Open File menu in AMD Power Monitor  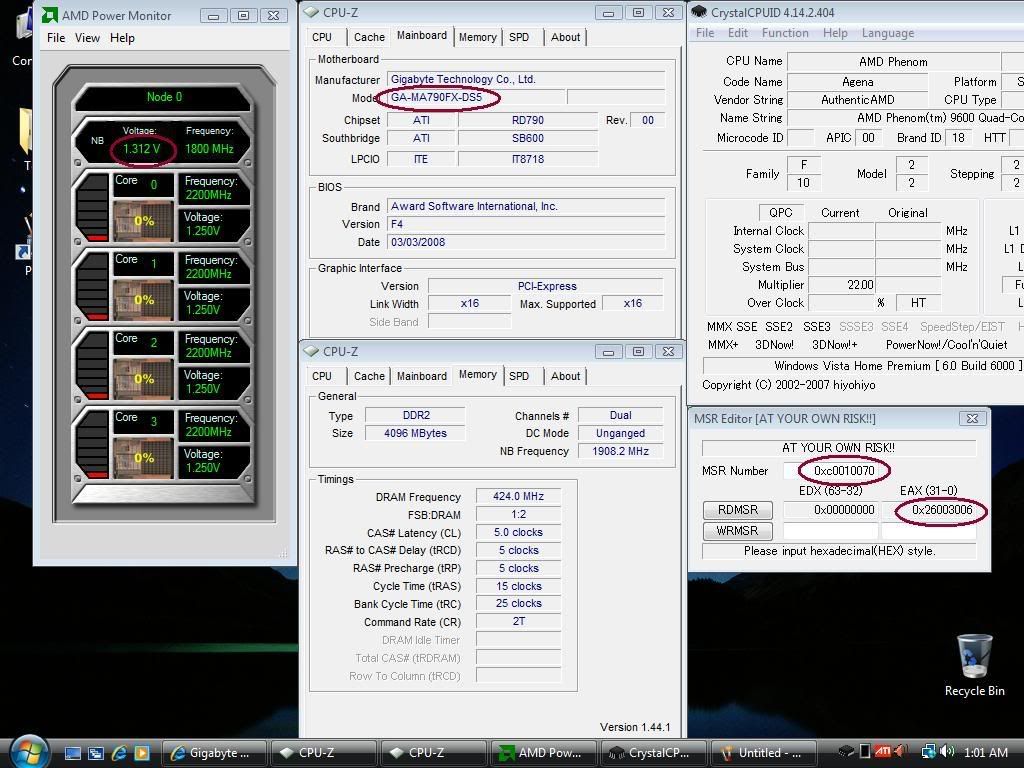pyautogui.click(x=56, y=38)
